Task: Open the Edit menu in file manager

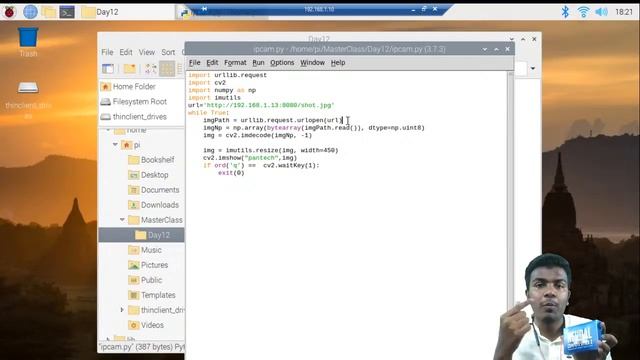Action: [126, 52]
